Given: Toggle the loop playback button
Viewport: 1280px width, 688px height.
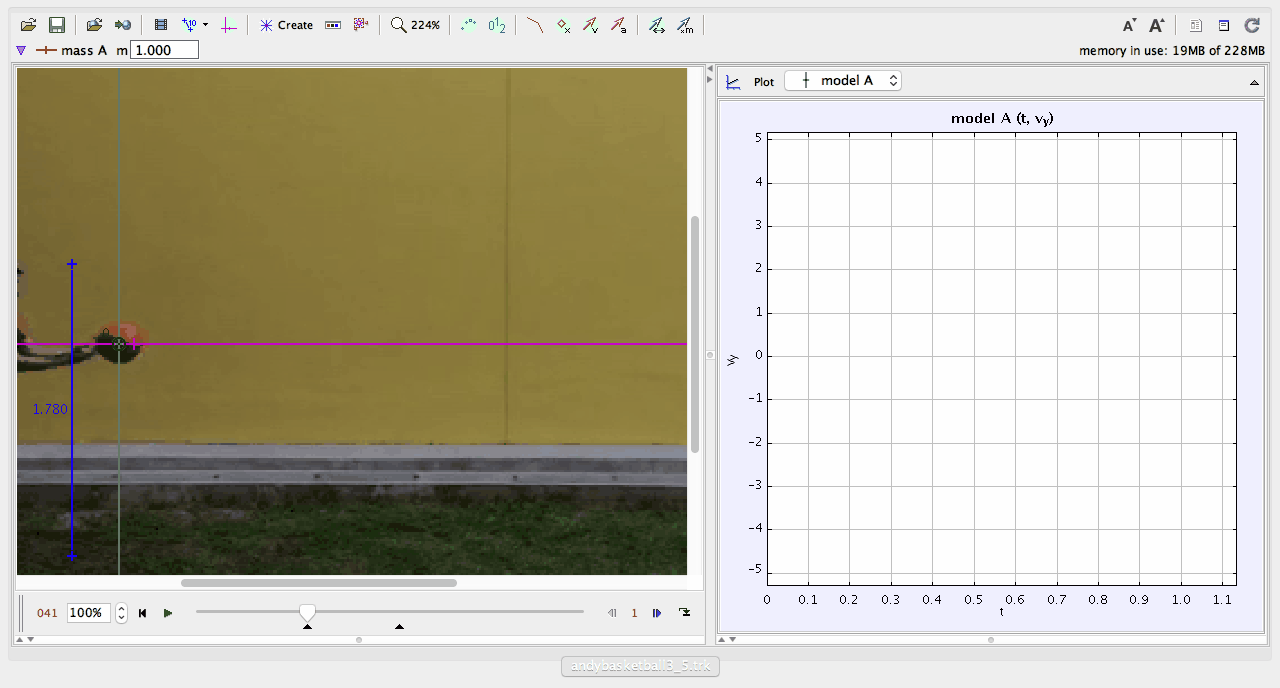Looking at the screenshot, I should point(684,613).
